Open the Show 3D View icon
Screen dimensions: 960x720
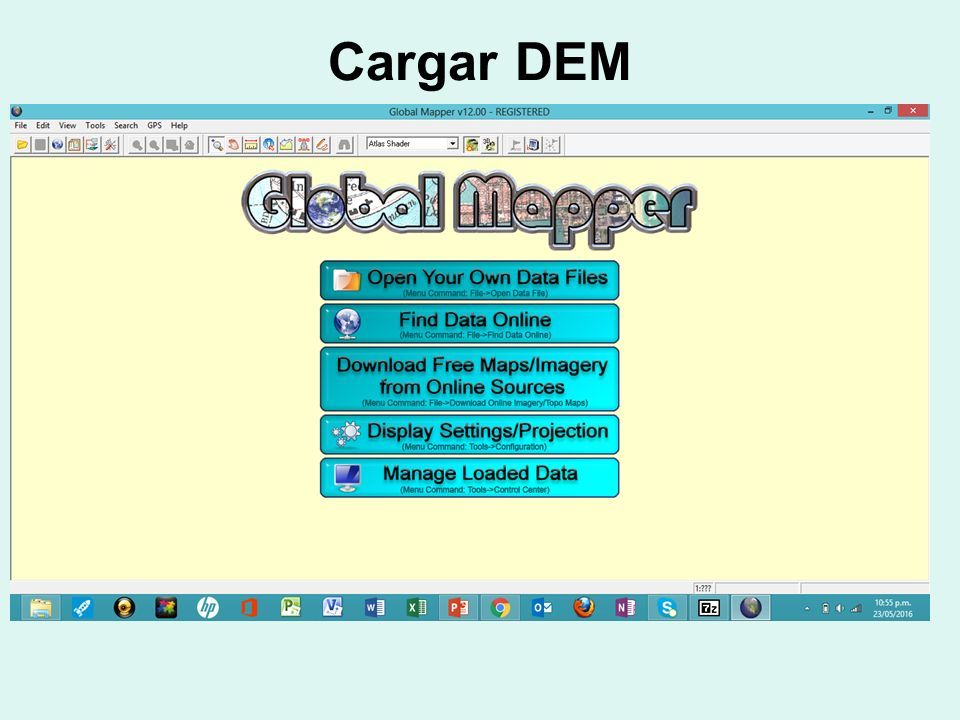489,145
